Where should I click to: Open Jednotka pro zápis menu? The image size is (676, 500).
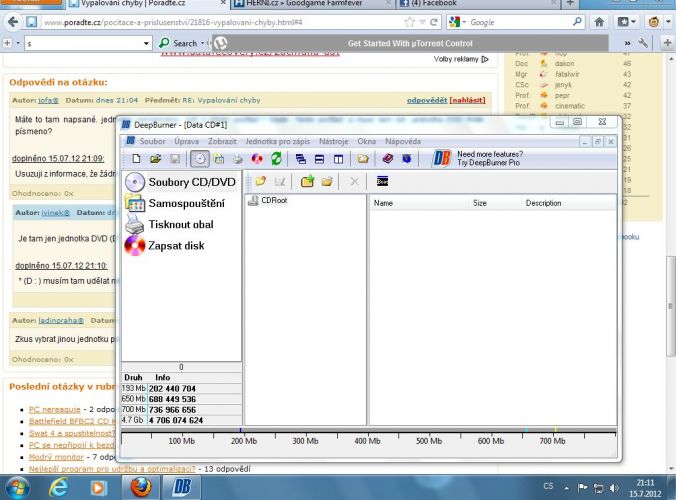coord(278,141)
